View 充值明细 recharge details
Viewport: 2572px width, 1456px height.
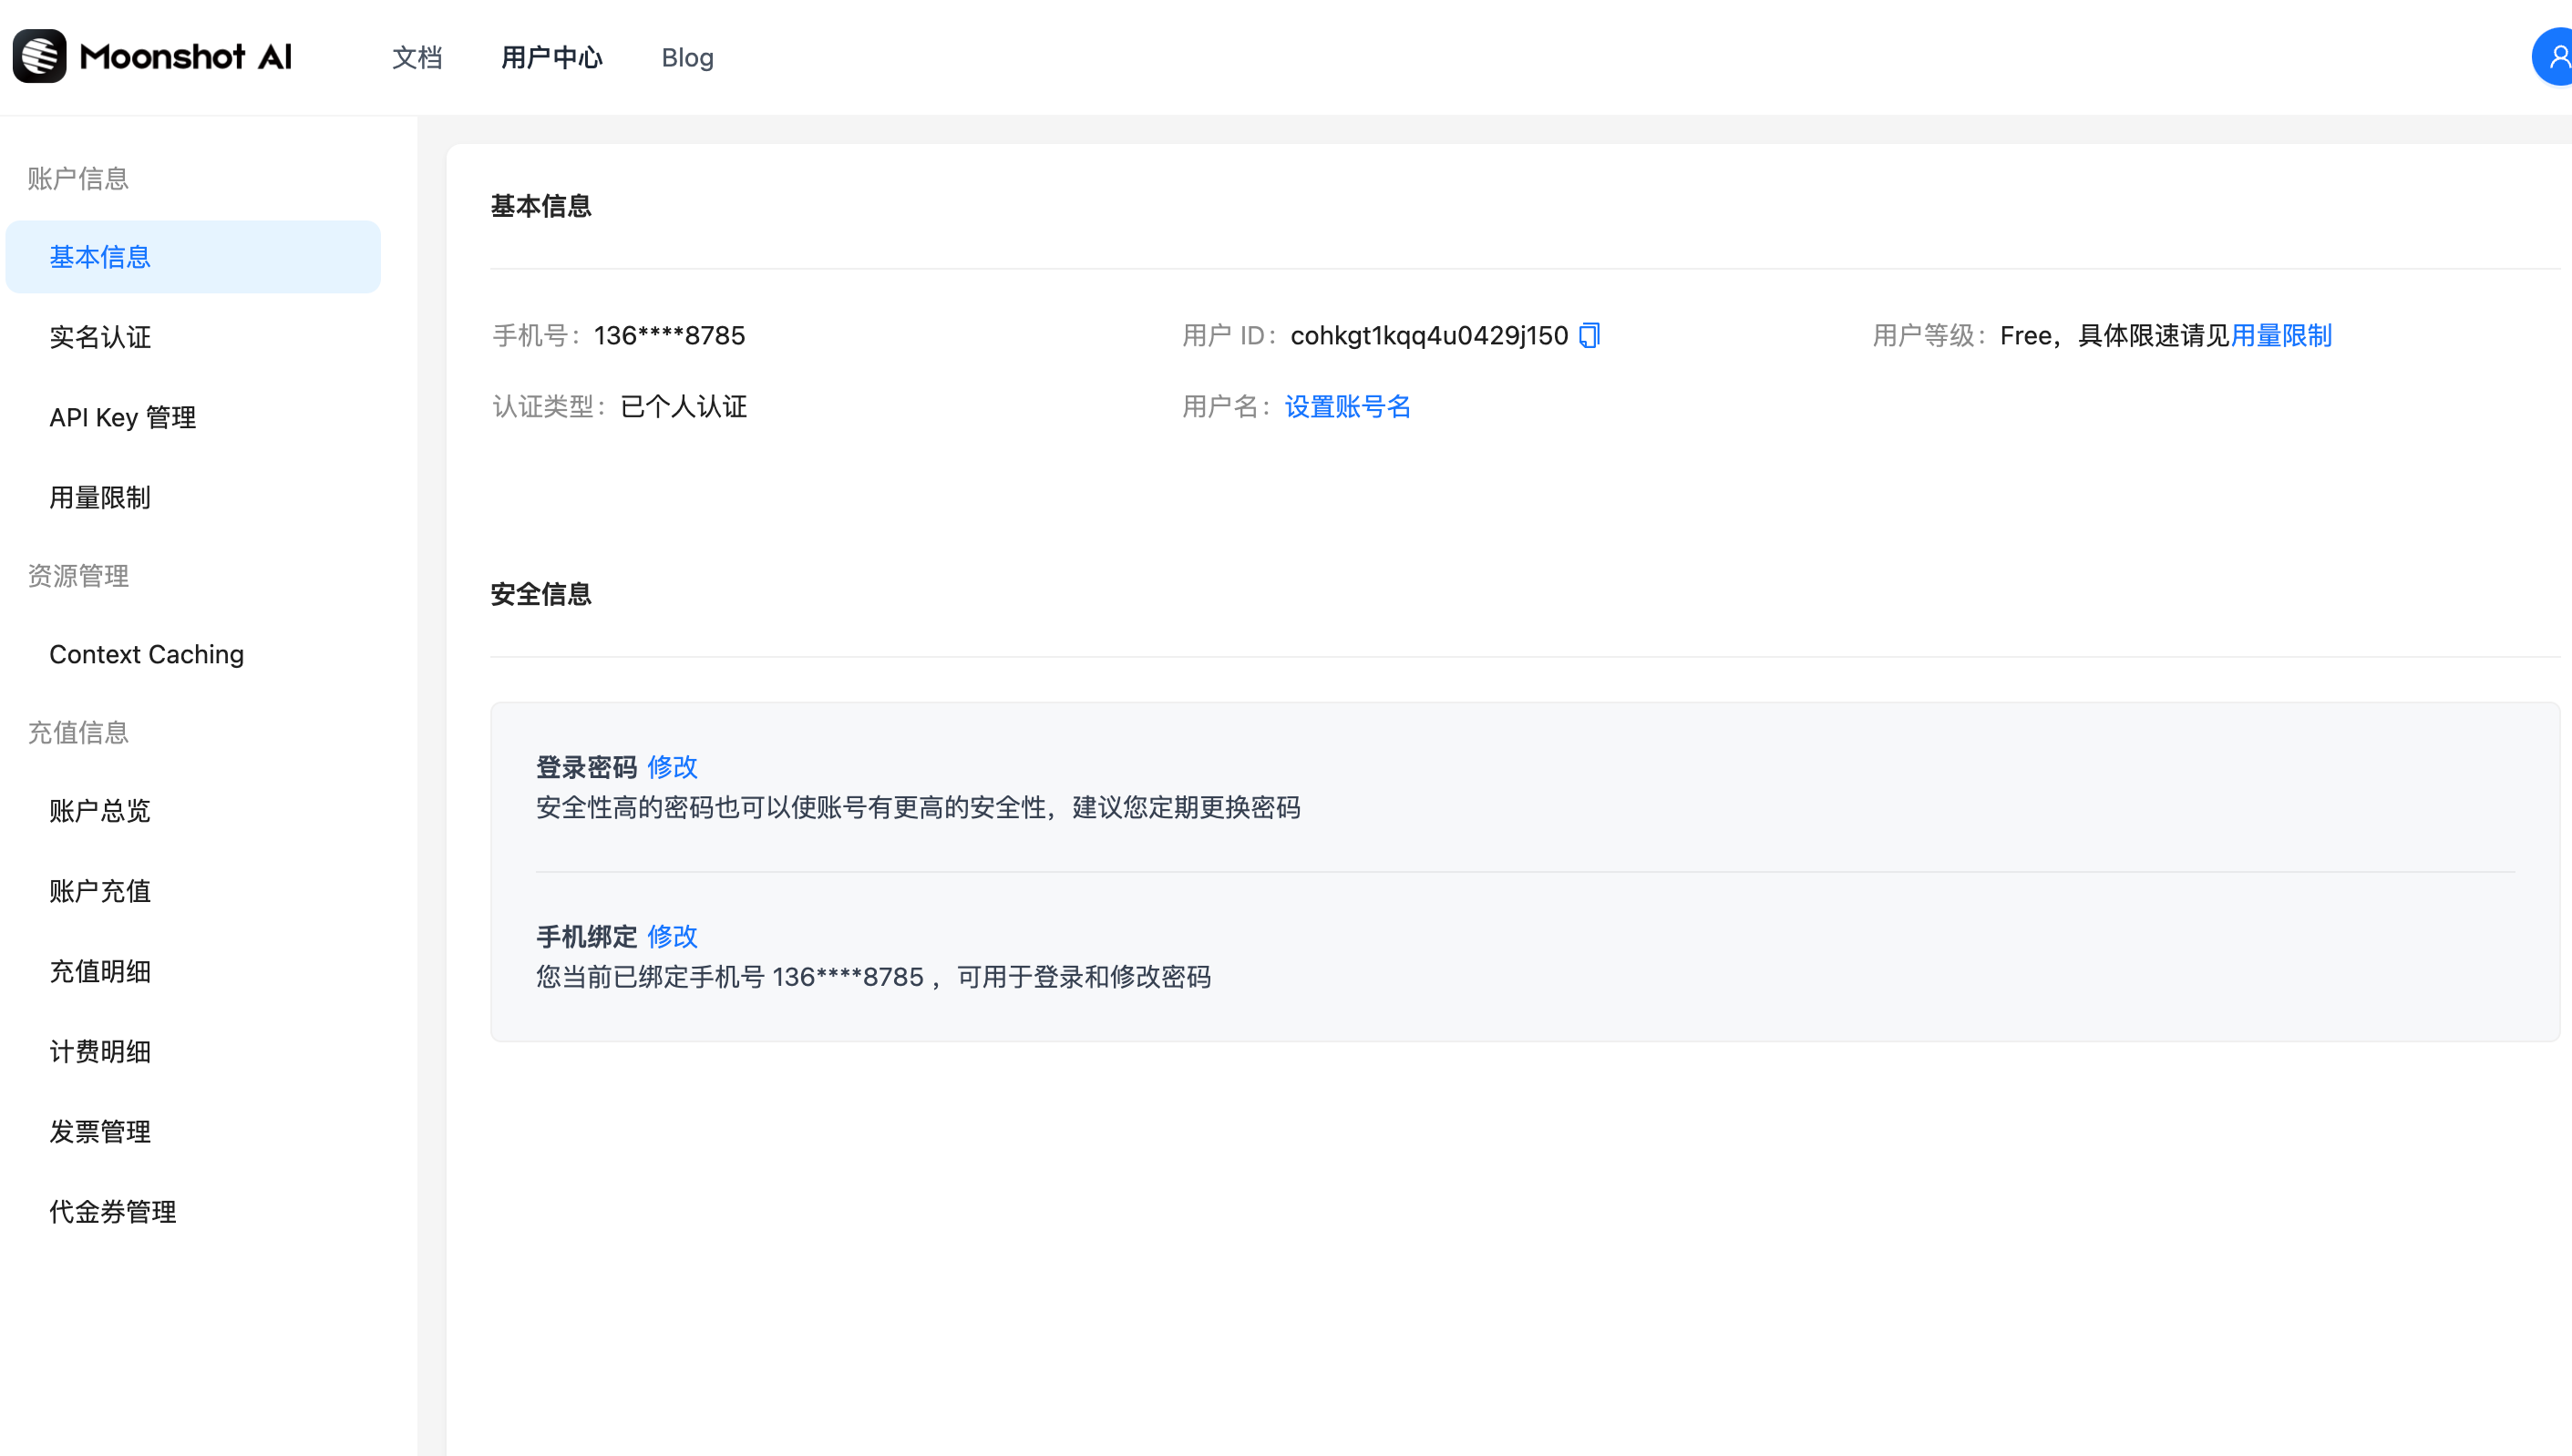click(x=100, y=971)
